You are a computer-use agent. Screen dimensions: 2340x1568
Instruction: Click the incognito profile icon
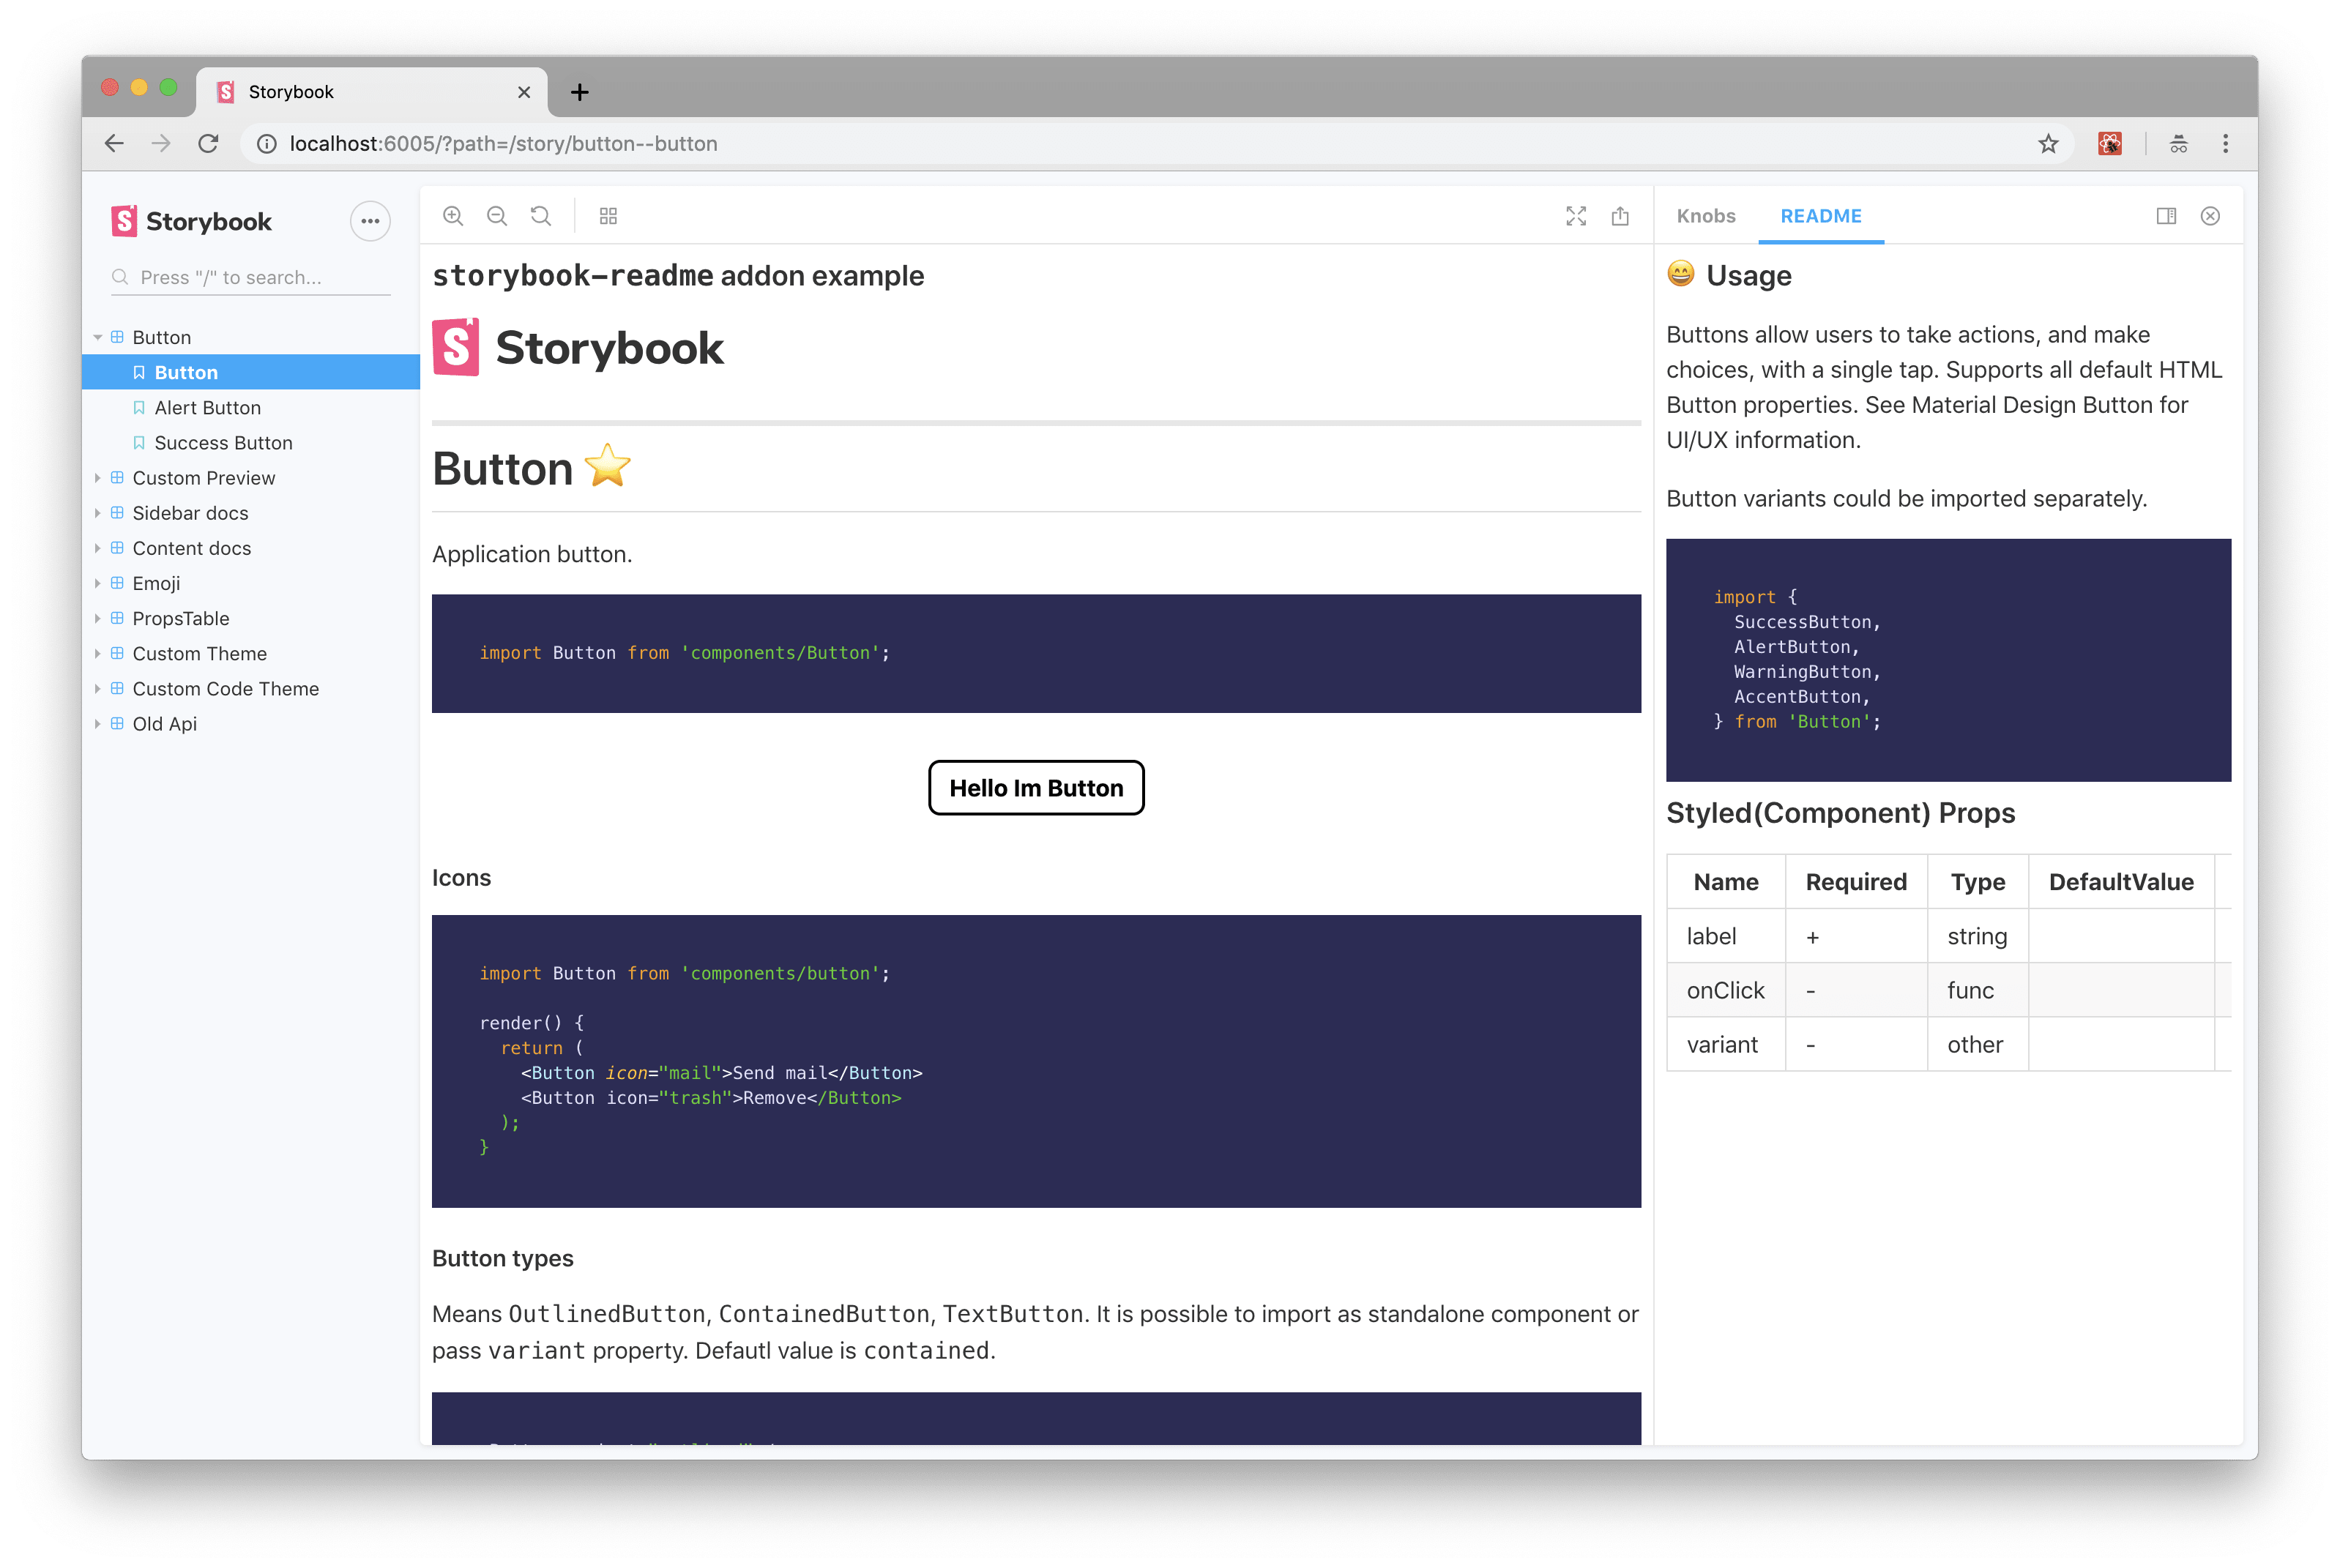[x=2178, y=143]
